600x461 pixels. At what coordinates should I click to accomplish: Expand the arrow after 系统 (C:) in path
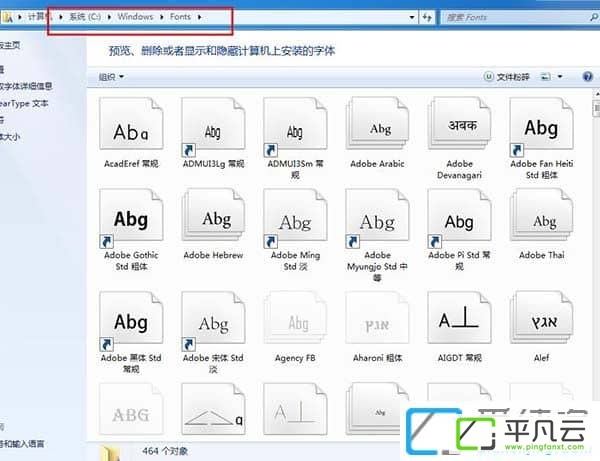coord(109,17)
